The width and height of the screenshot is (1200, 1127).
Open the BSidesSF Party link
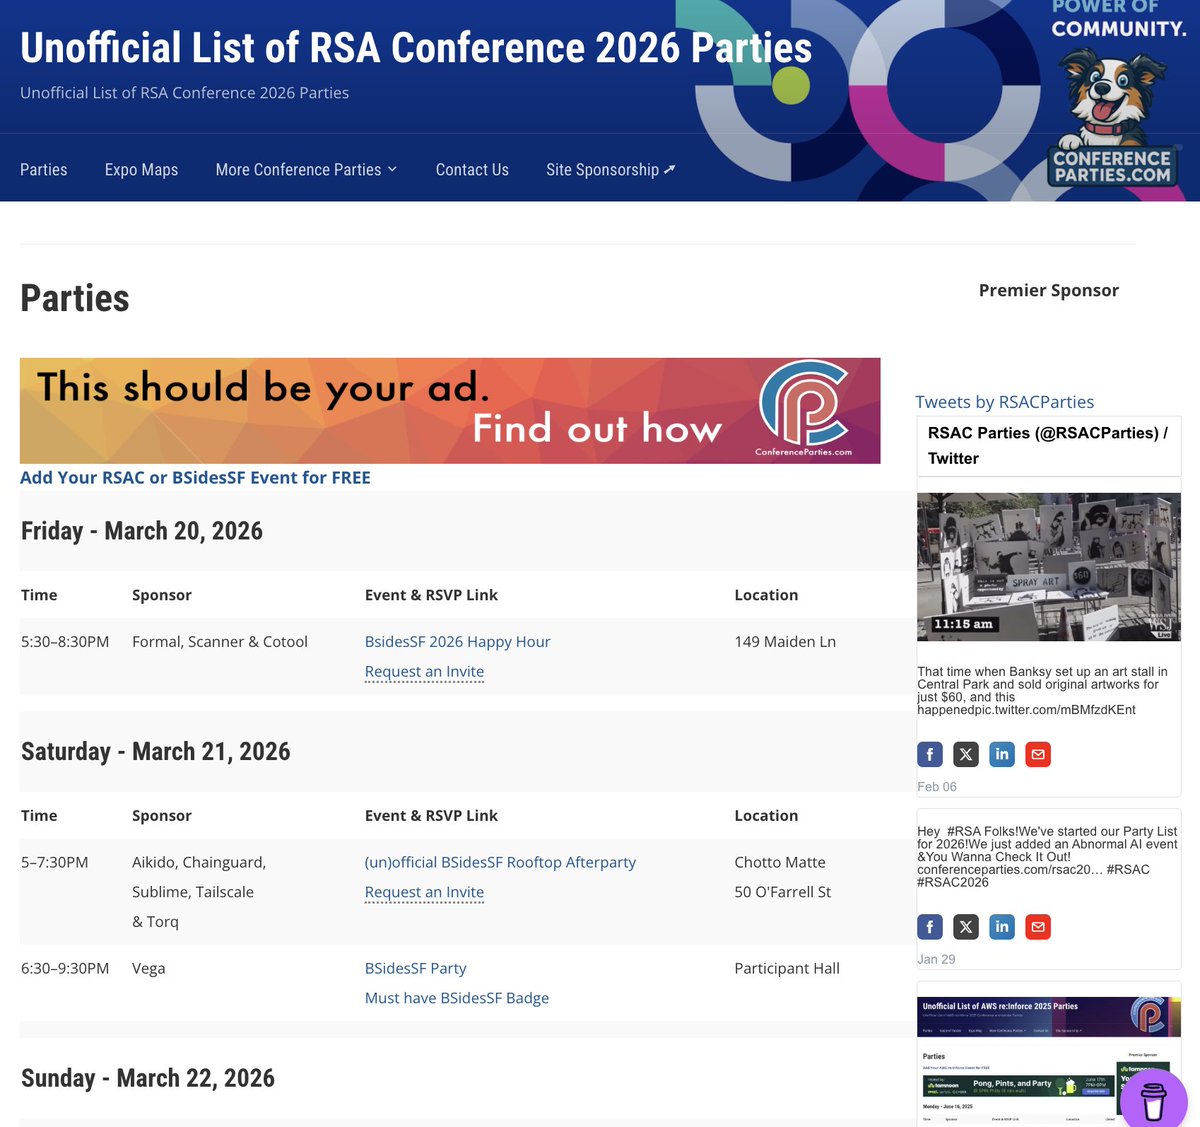[415, 969]
